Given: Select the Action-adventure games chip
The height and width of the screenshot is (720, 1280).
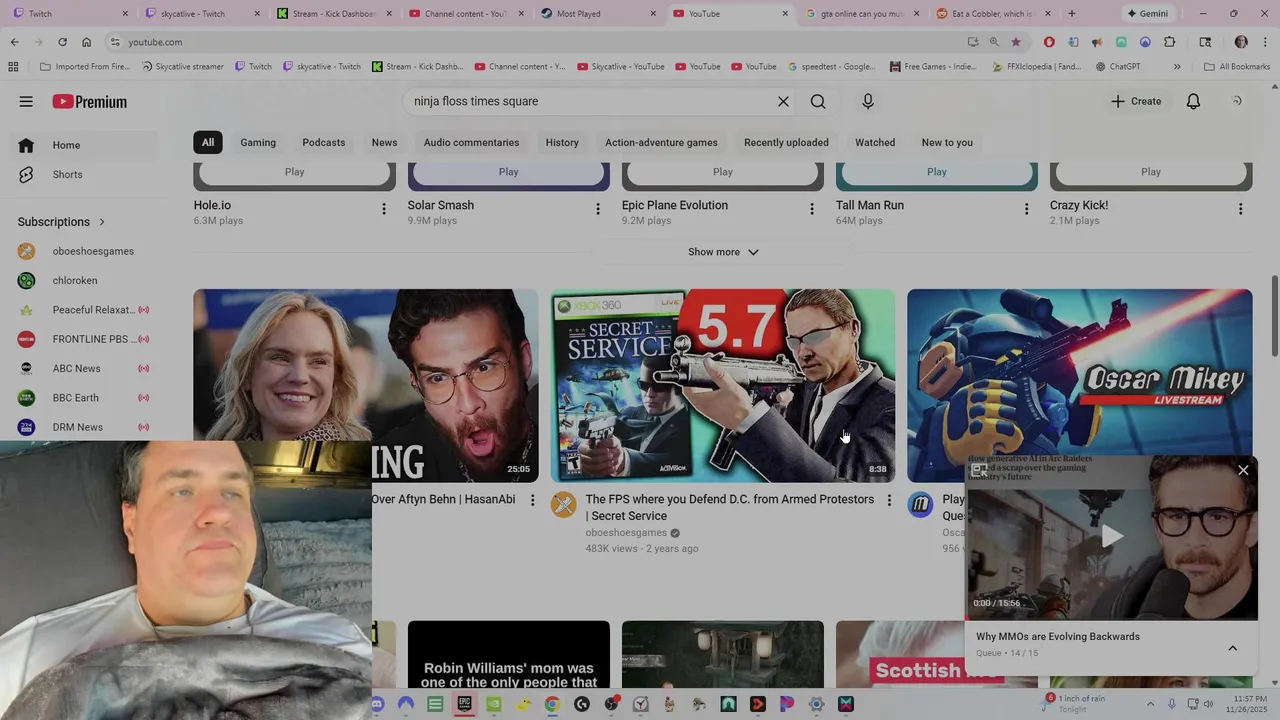Looking at the screenshot, I should pyautogui.click(x=661, y=142).
